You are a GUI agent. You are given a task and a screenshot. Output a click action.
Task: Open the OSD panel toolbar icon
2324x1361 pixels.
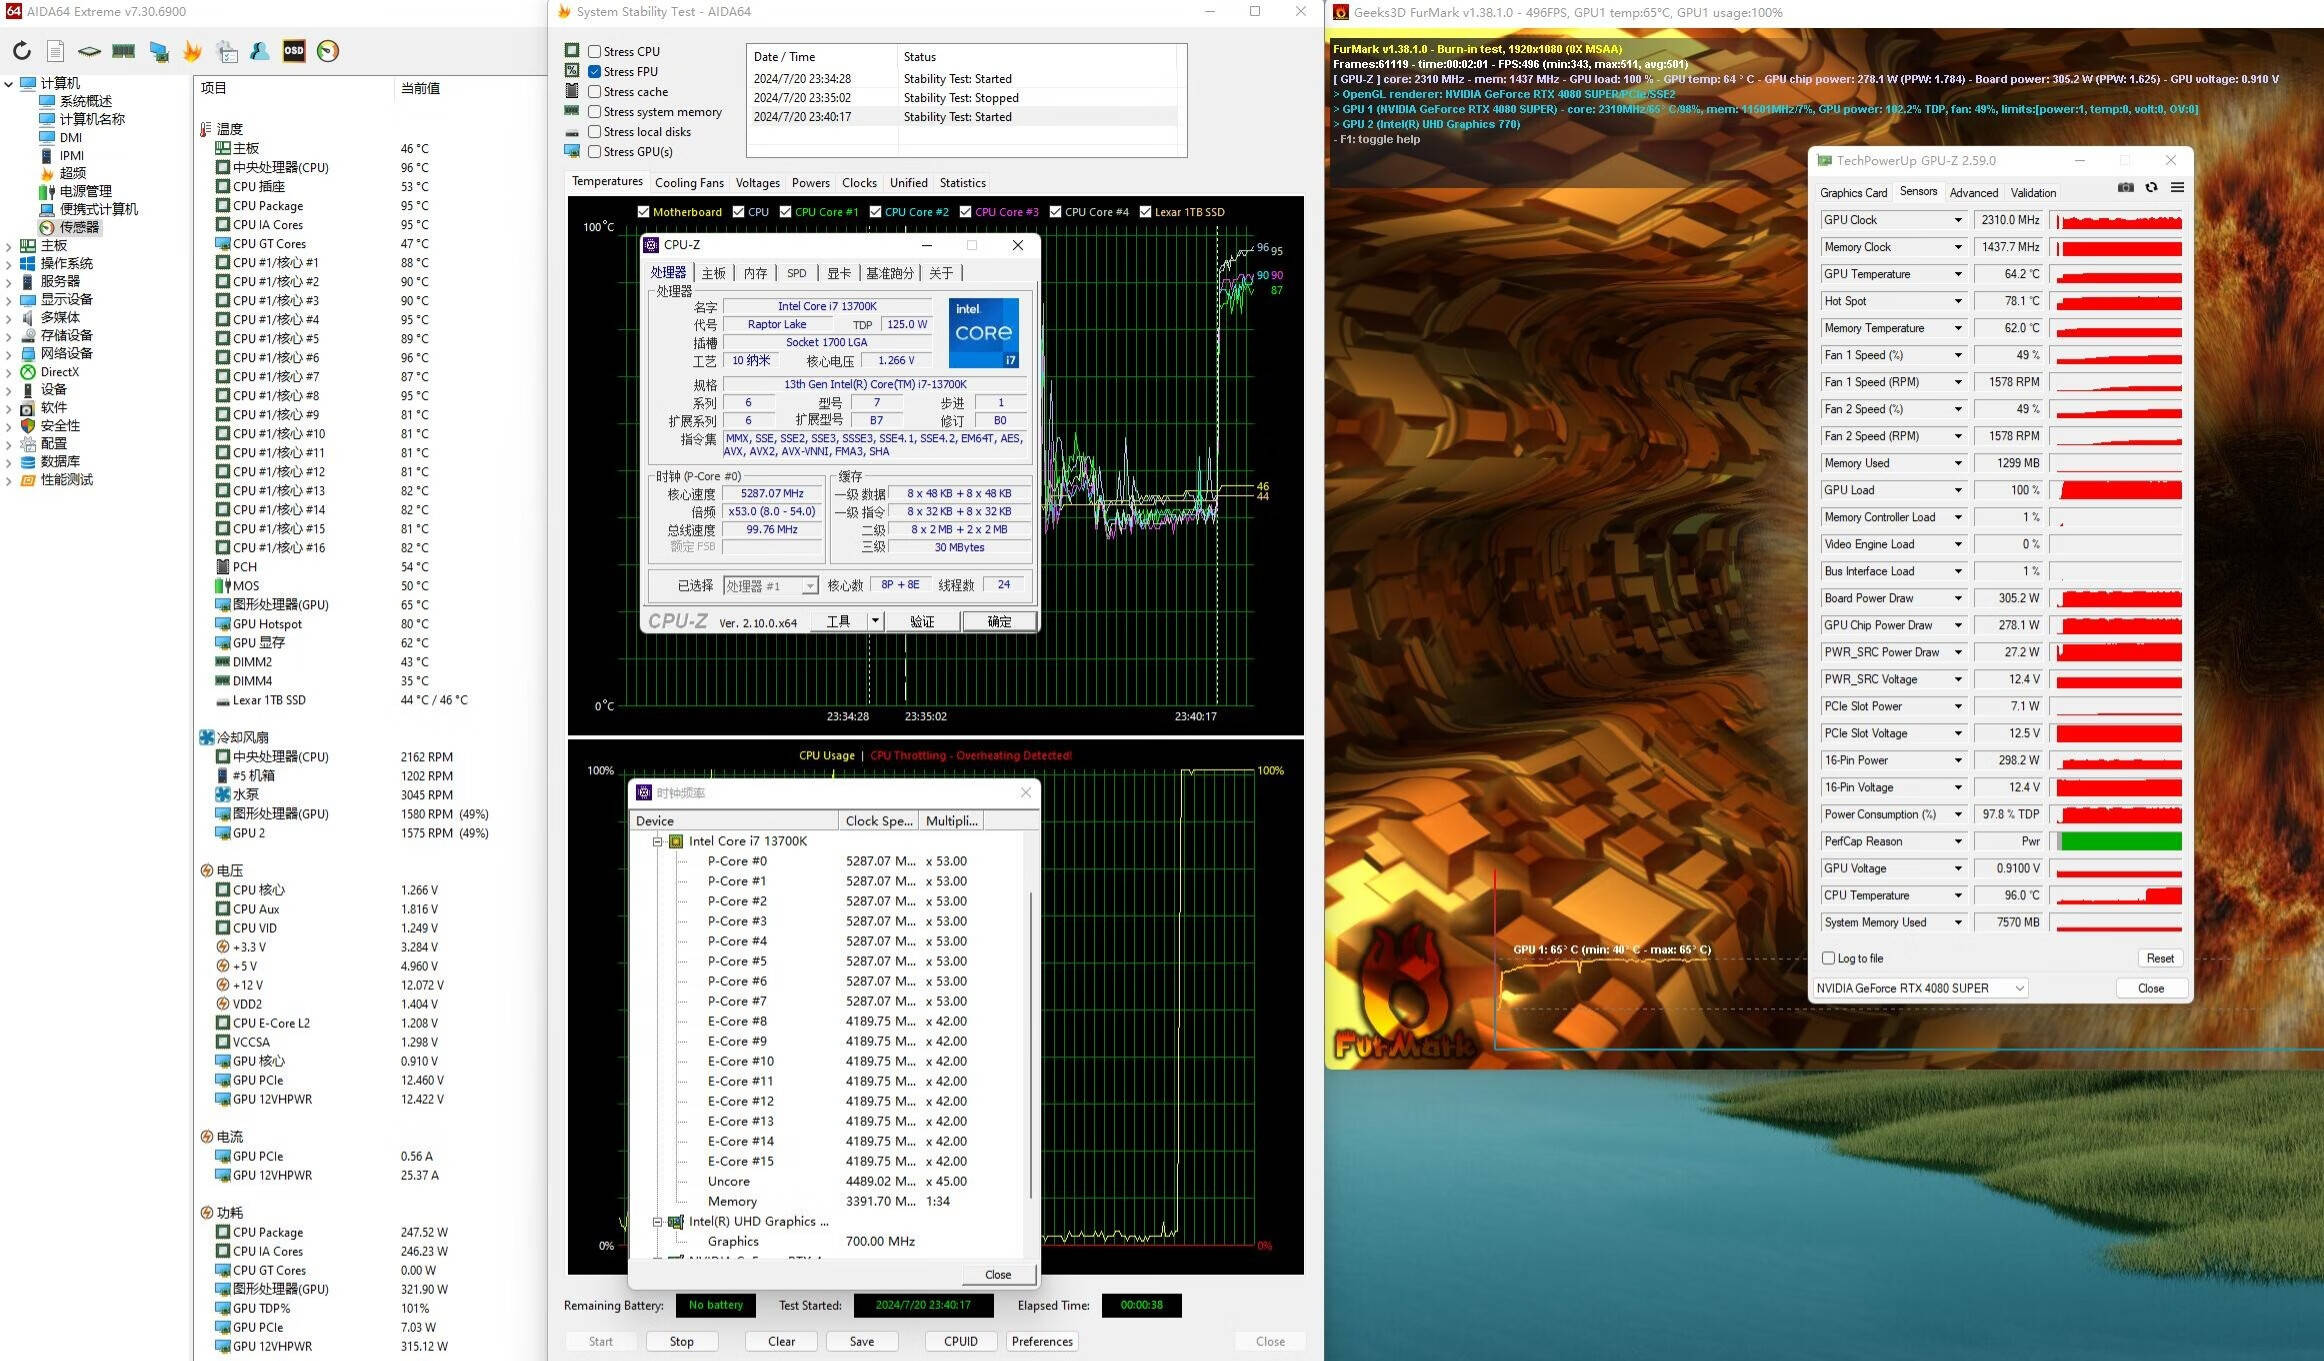294,51
